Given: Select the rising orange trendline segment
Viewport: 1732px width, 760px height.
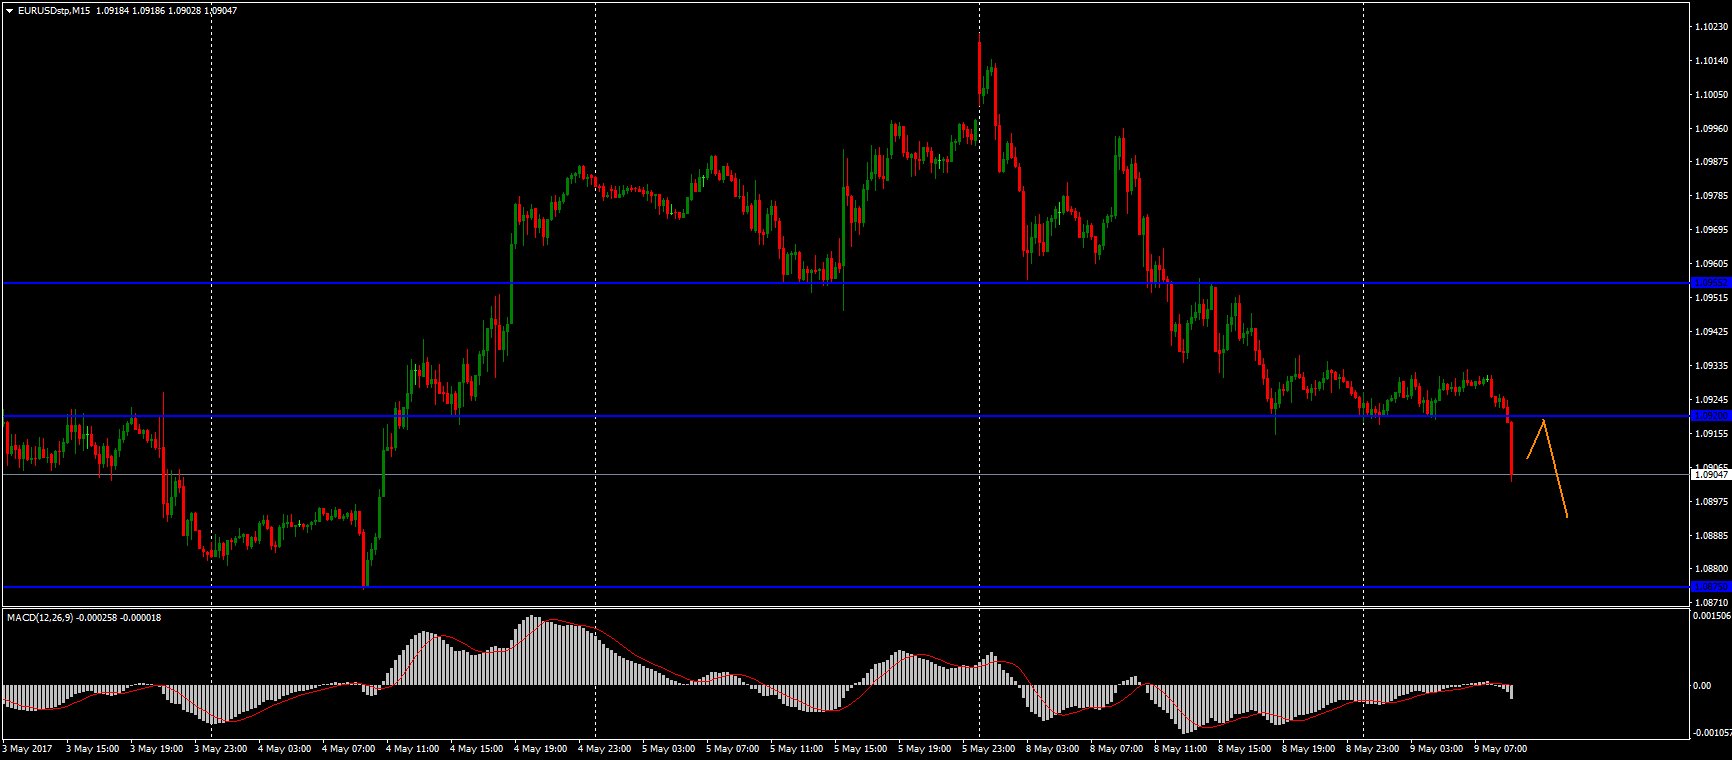Looking at the screenshot, I should click(1536, 439).
